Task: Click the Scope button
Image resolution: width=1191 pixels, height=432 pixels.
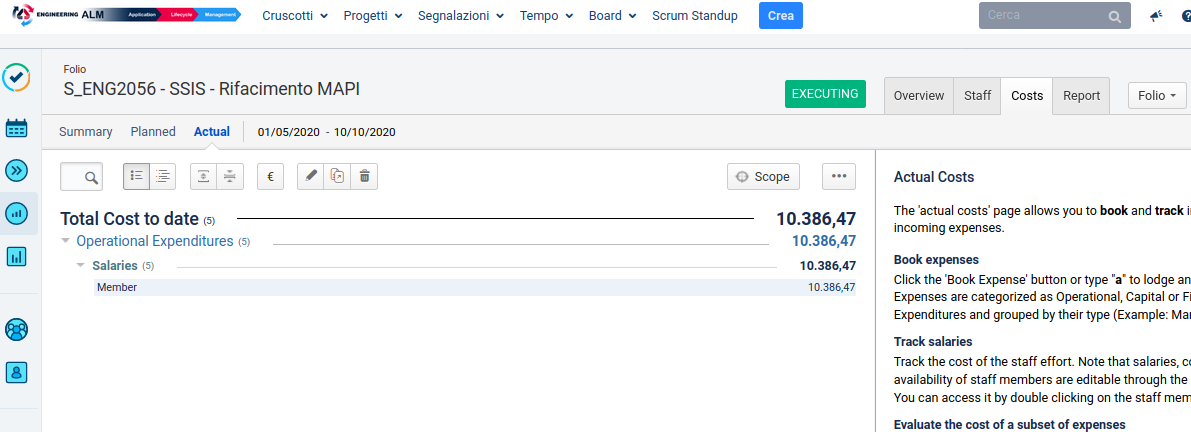Action: tap(763, 176)
